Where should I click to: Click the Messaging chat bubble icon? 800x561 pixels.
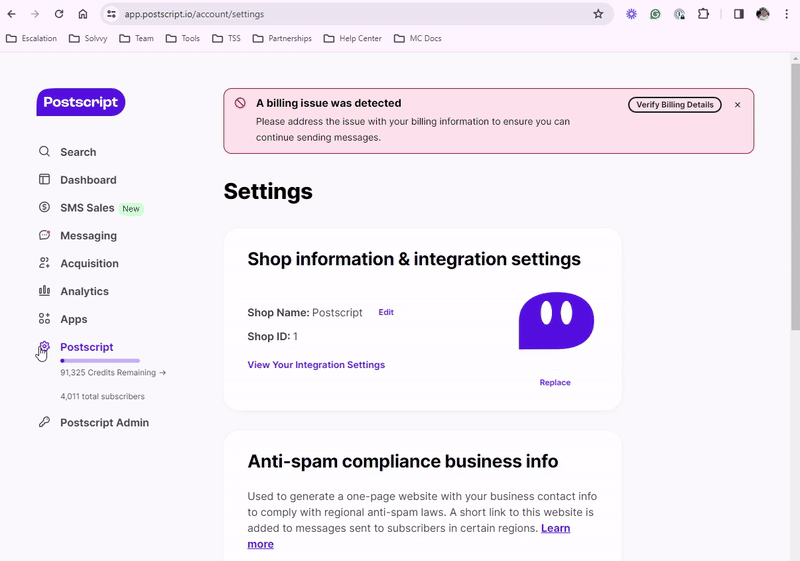44,235
